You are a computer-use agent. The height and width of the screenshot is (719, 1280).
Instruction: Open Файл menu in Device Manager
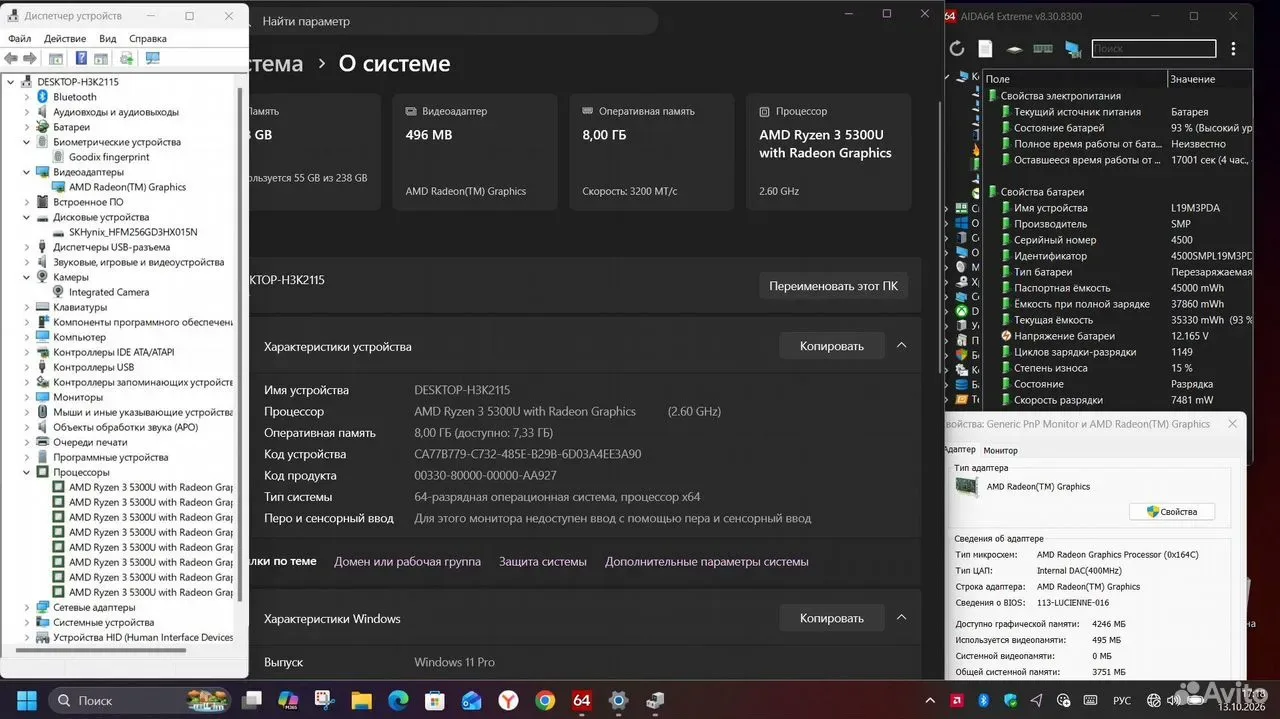[x=19, y=38]
